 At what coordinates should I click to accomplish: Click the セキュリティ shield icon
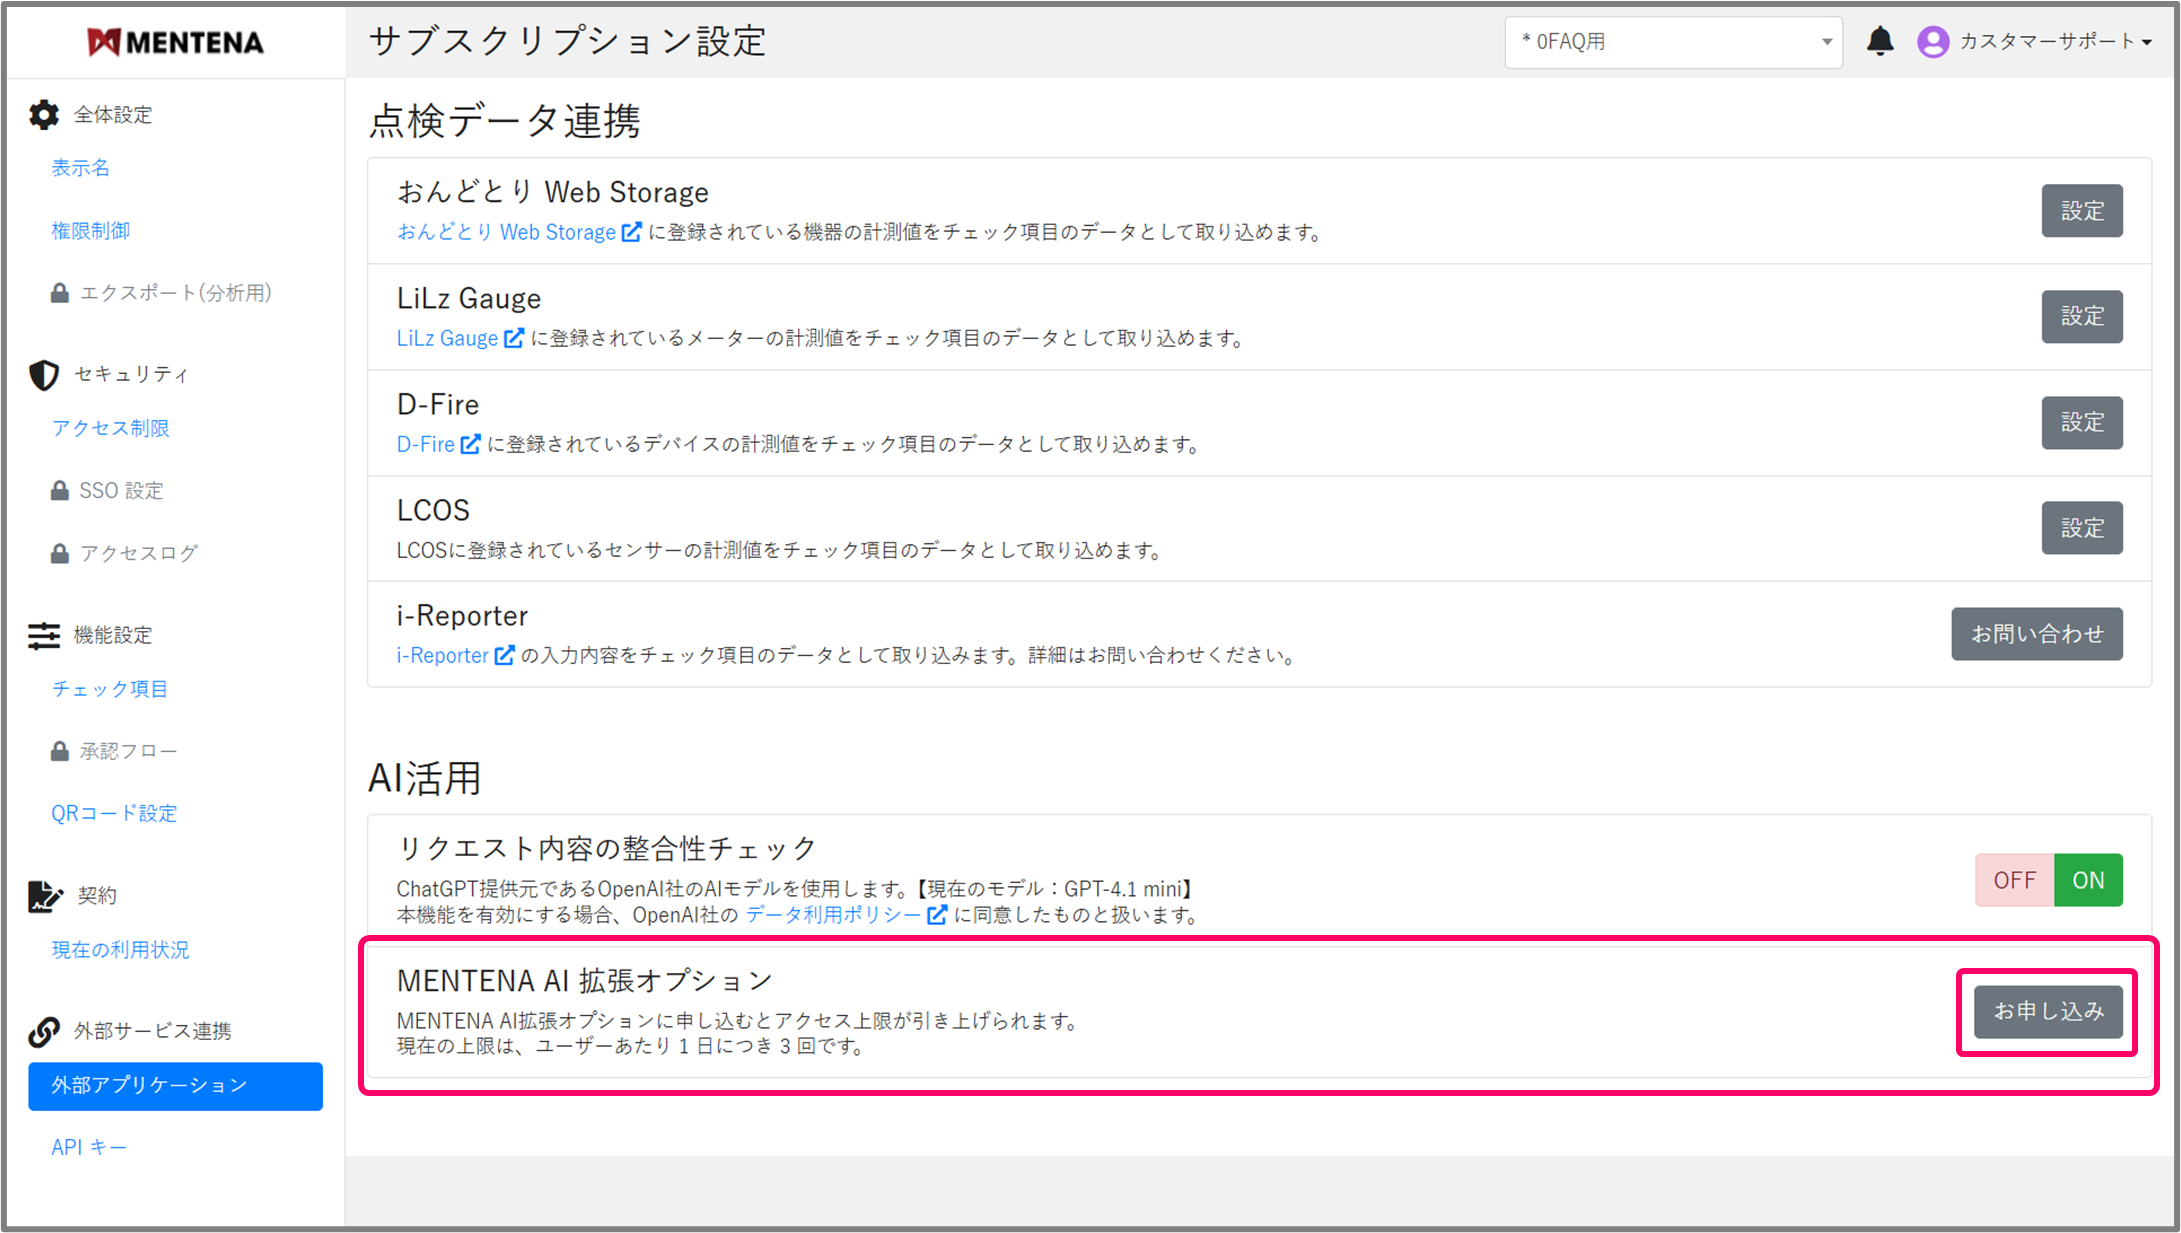click(44, 374)
